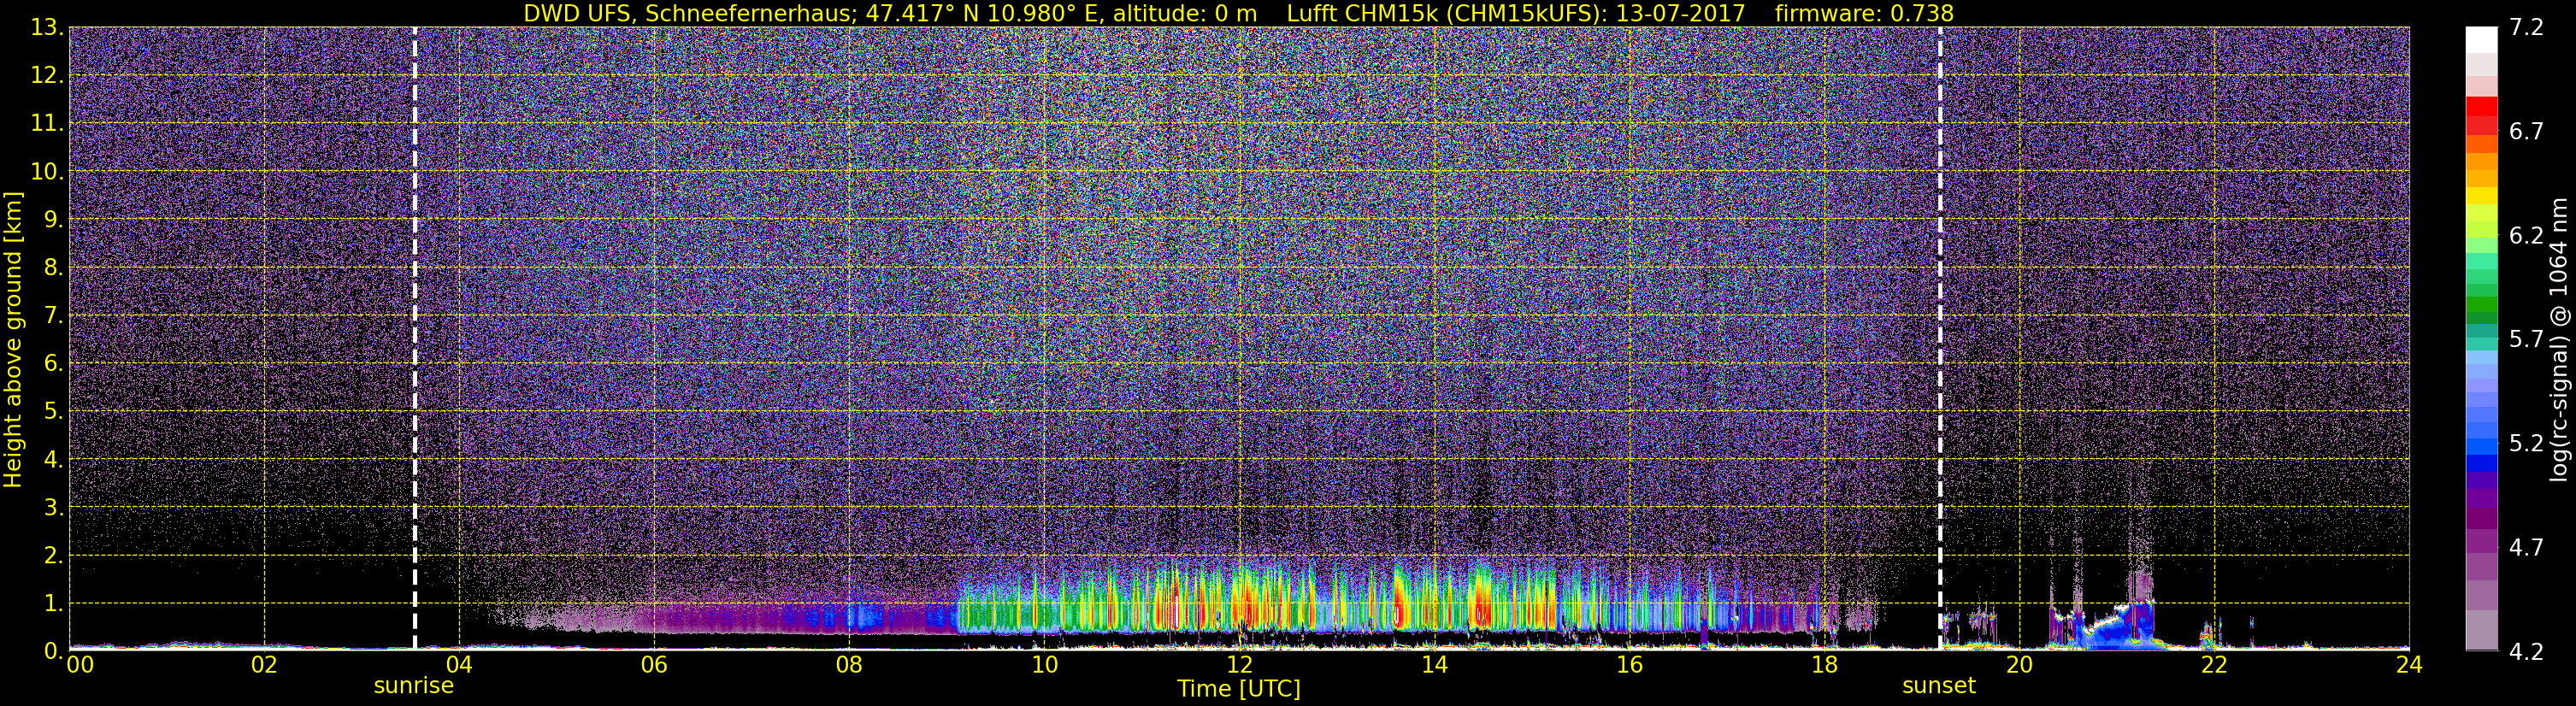The width and height of the screenshot is (2576, 706).
Task: Click the time axis tick label '20'
Action: click(2019, 665)
